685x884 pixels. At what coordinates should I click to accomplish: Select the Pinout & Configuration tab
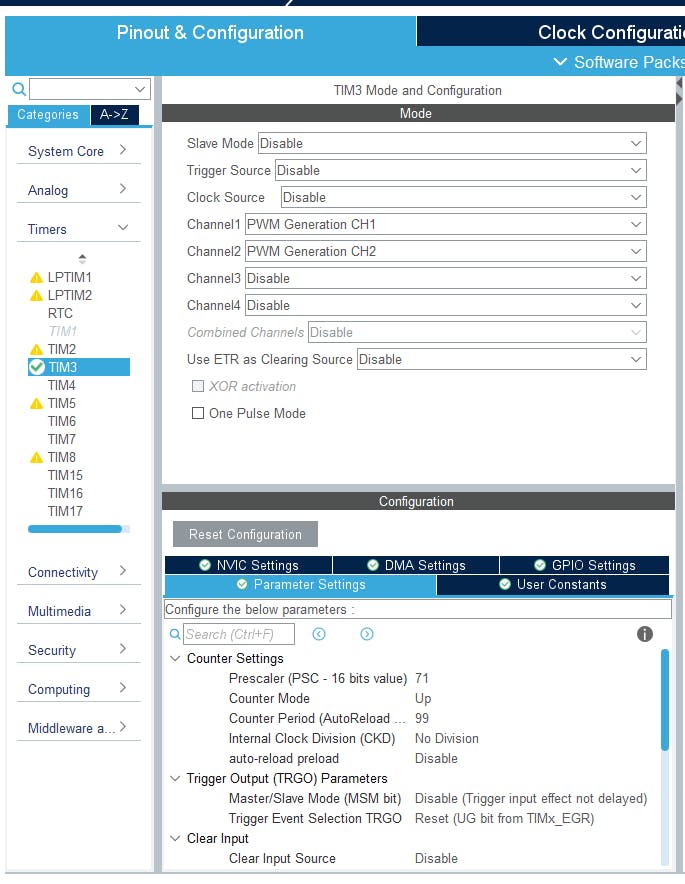(x=210, y=32)
